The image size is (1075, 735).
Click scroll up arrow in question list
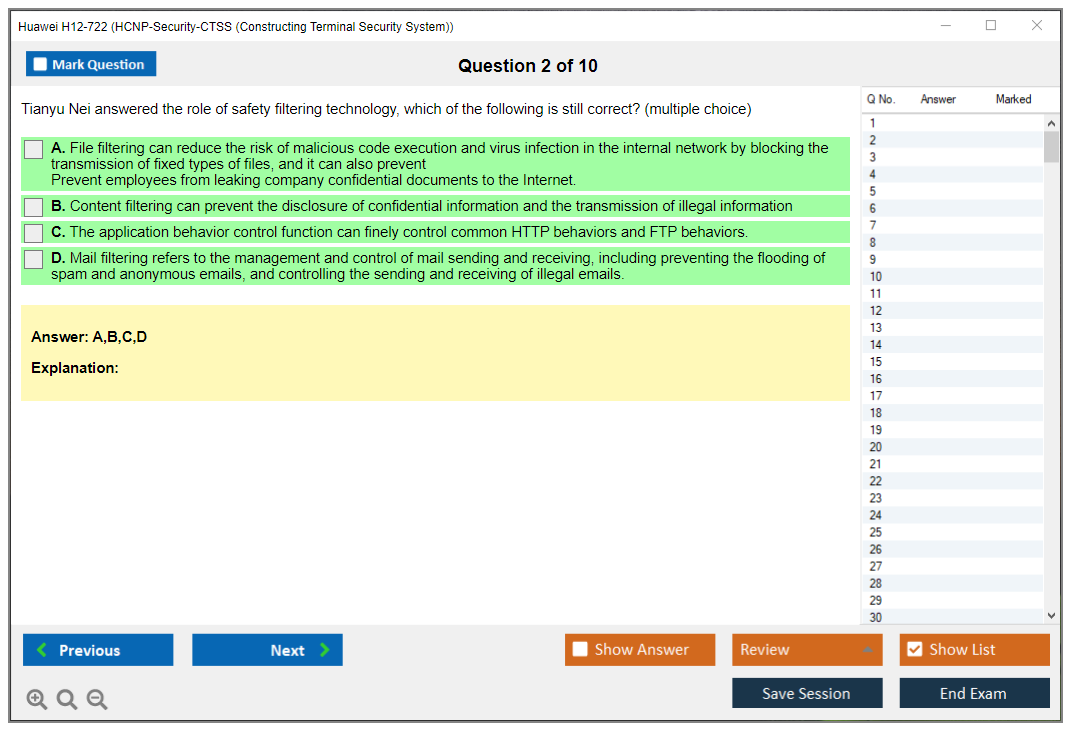(x=1050, y=123)
